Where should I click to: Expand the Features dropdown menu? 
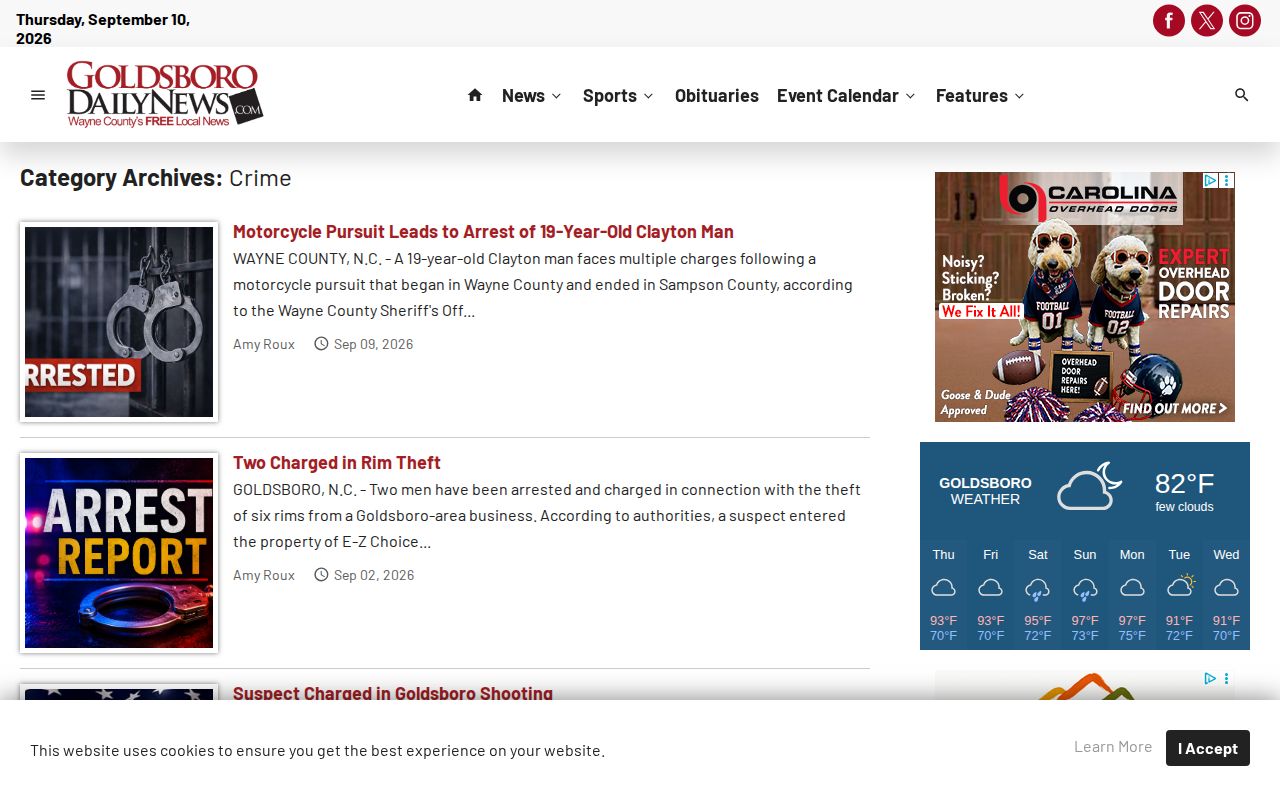tap(981, 95)
